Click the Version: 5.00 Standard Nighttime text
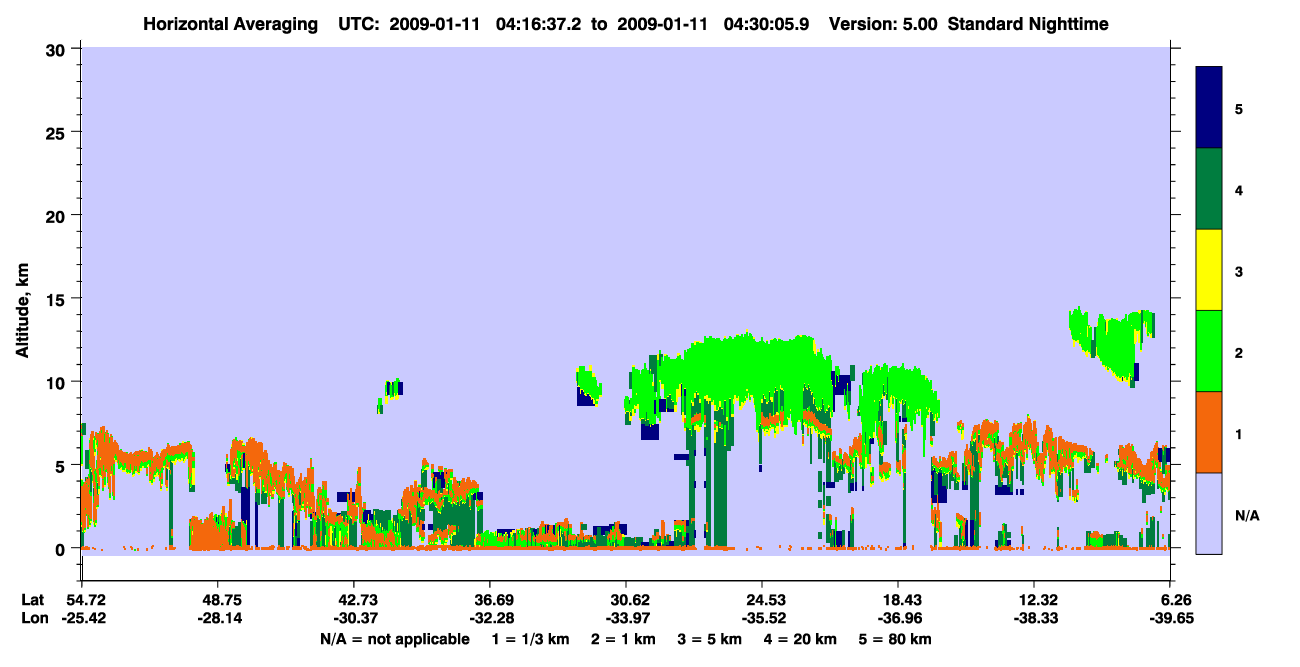This screenshot has width=1300, height=667. (968, 23)
